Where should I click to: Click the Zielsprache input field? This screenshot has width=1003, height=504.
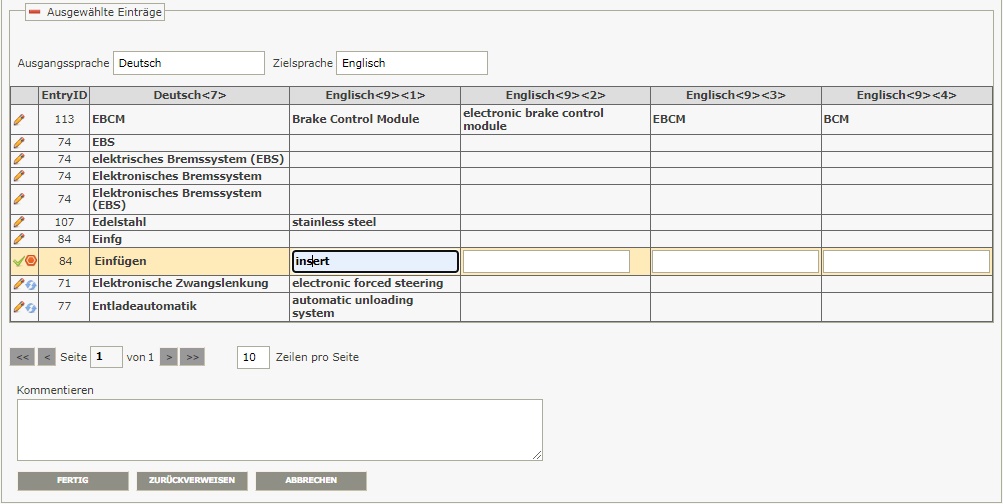(411, 63)
